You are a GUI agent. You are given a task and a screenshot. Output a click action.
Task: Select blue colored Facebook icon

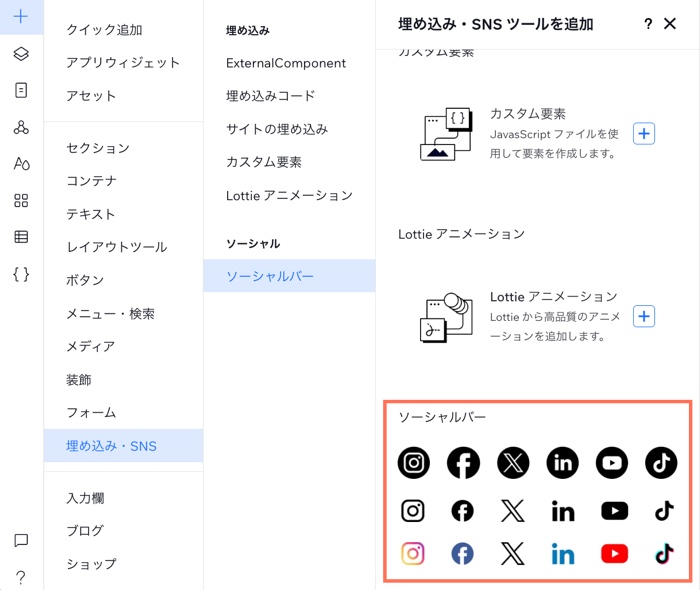click(462, 554)
